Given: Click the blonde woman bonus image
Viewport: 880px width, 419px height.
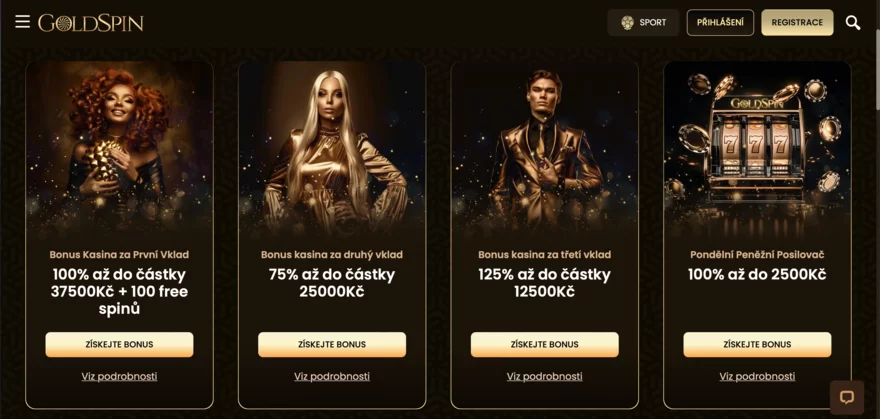Looking at the screenshot, I should [x=332, y=149].
